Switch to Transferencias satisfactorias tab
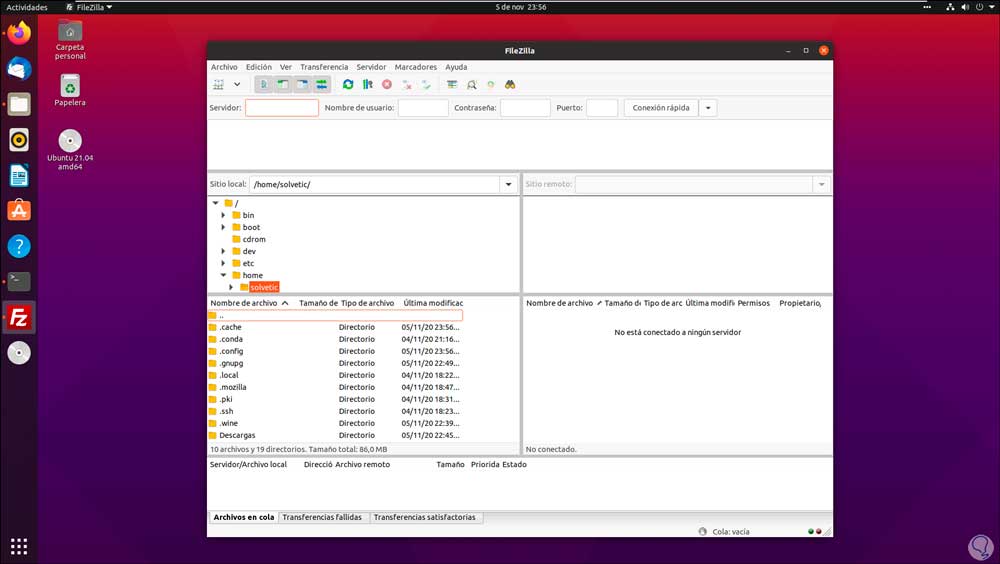The image size is (1000, 564). pyautogui.click(x=425, y=517)
